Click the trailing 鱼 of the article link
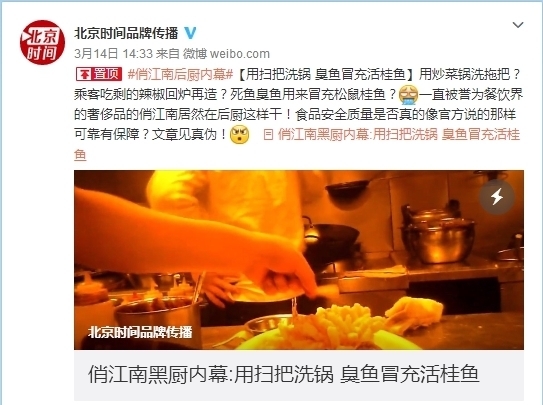543x405 pixels. (x=80, y=154)
